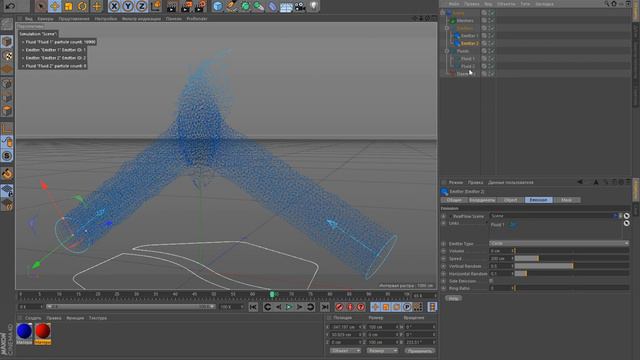Jump to the start of the timeline
The height and width of the screenshot is (360, 640).
coord(253,307)
